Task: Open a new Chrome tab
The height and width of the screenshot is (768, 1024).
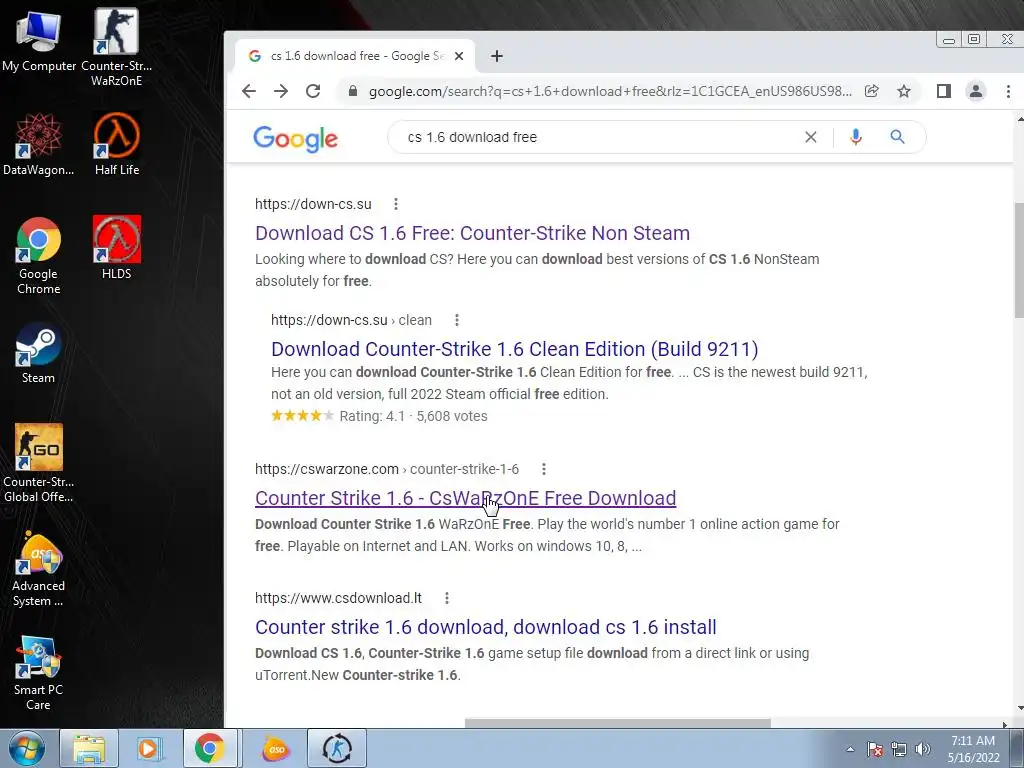Action: coord(496,56)
